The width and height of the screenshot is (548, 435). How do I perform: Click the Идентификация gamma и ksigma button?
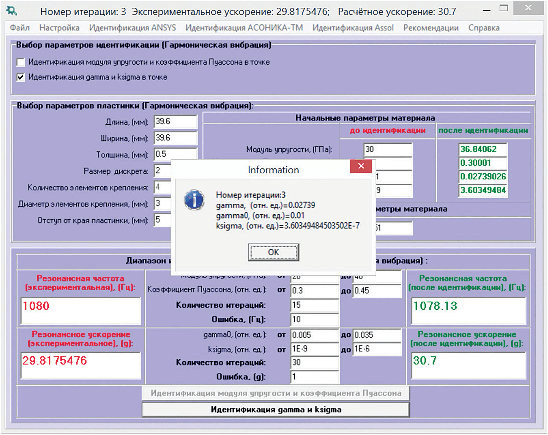pos(276,409)
